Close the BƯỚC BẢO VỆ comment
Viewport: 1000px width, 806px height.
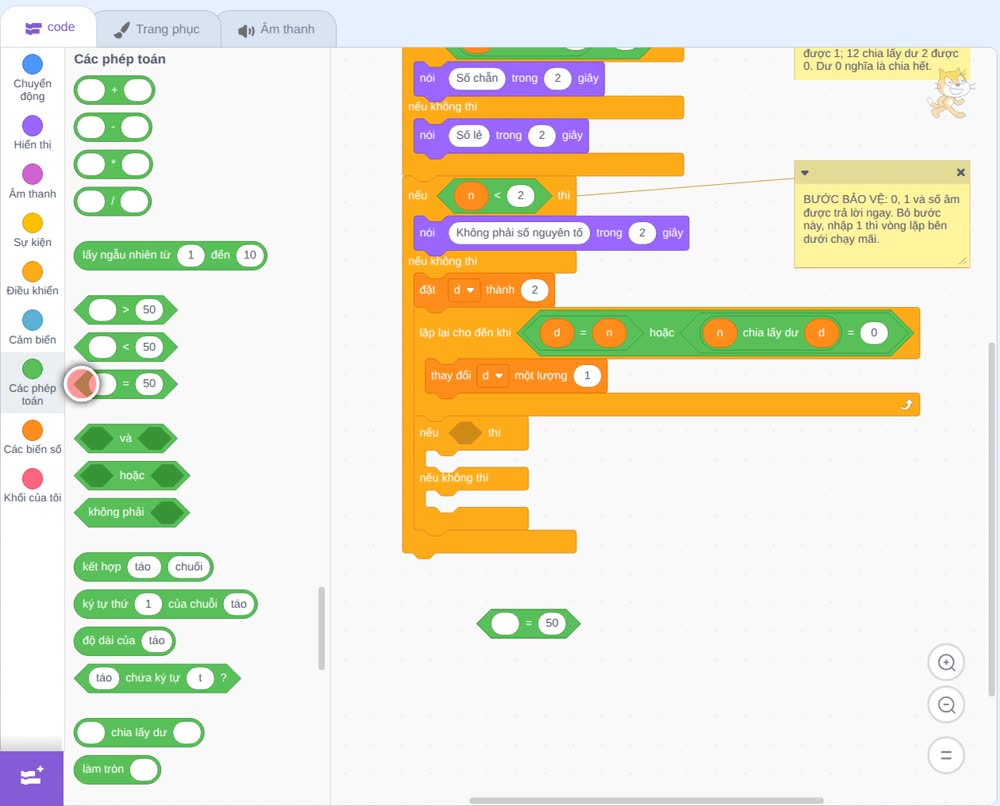click(960, 172)
